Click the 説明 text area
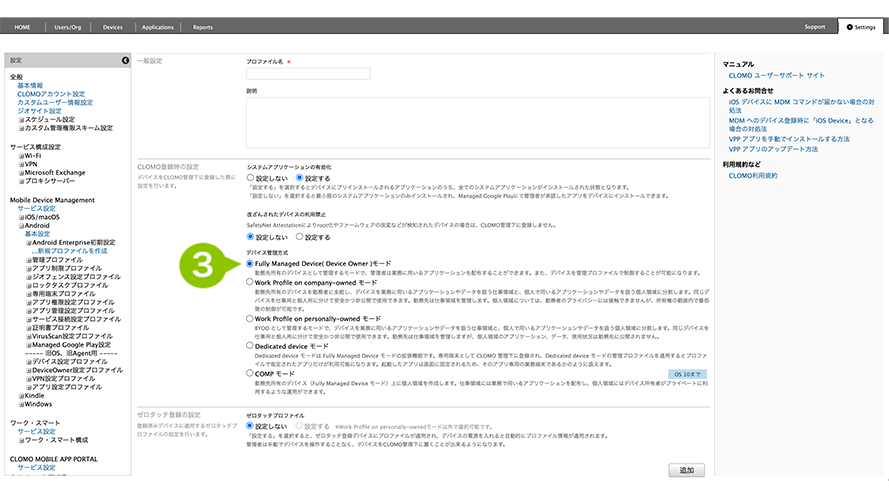 (x=478, y=122)
